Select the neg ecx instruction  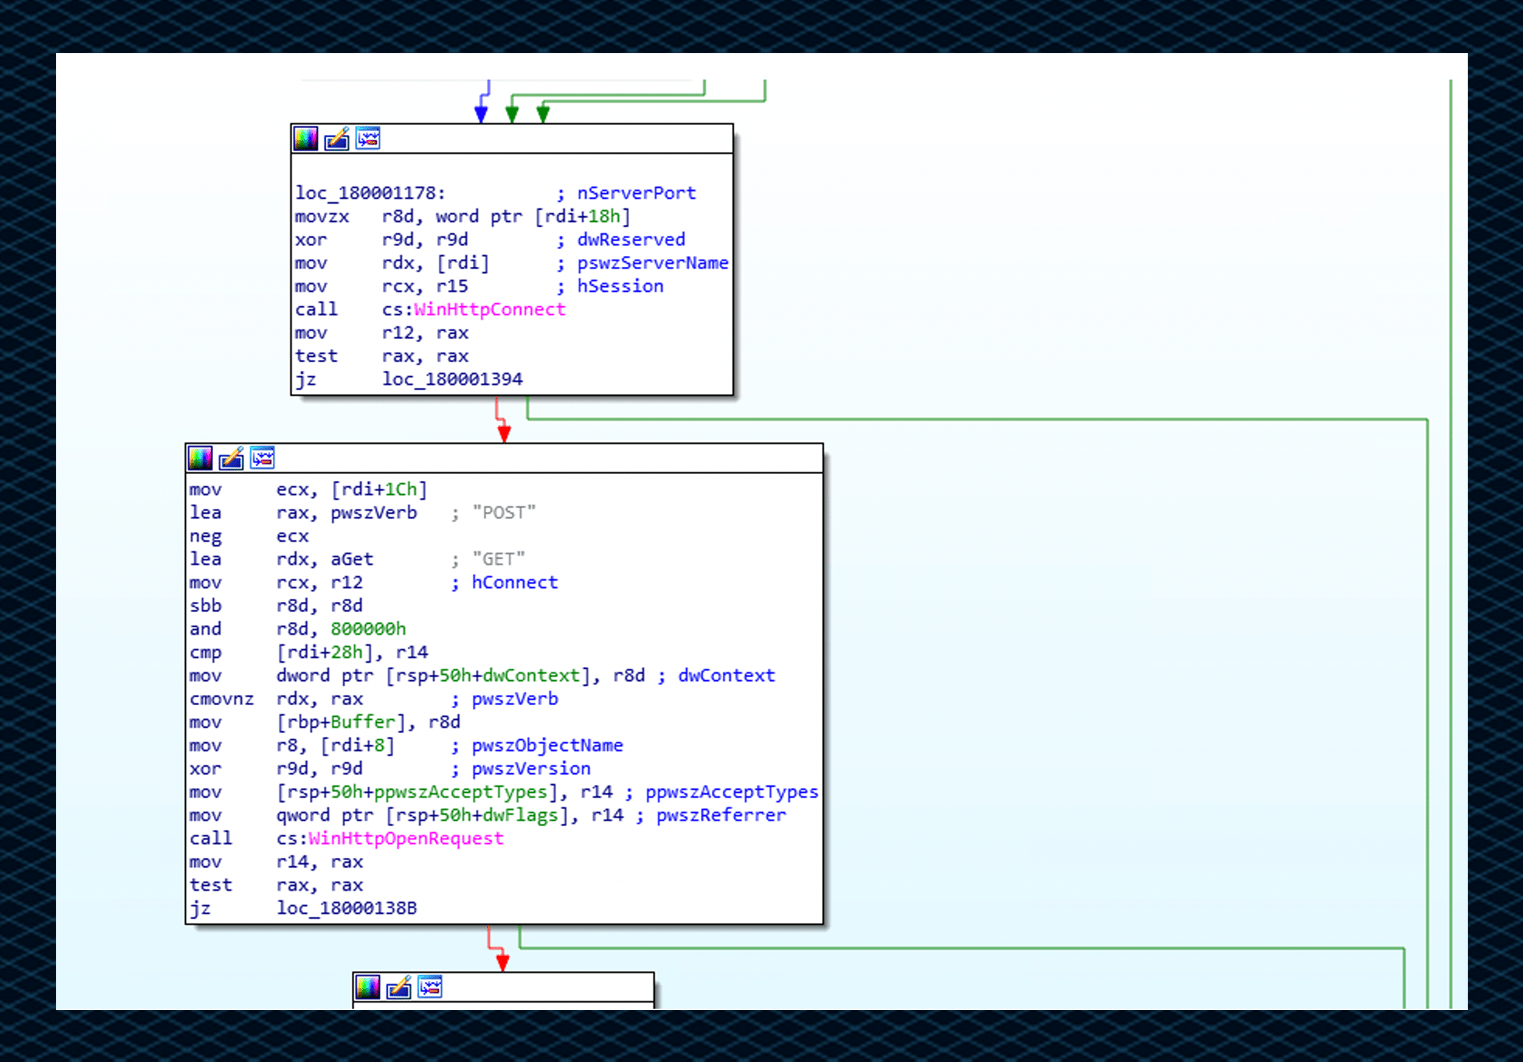coord(249,536)
